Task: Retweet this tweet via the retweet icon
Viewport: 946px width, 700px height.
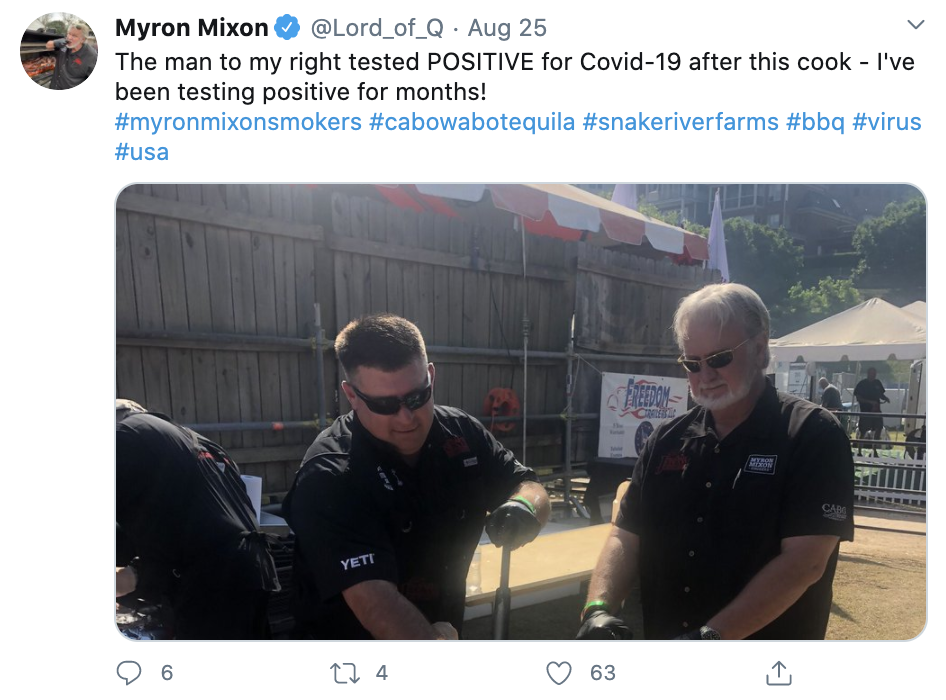Action: pyautogui.click(x=345, y=672)
